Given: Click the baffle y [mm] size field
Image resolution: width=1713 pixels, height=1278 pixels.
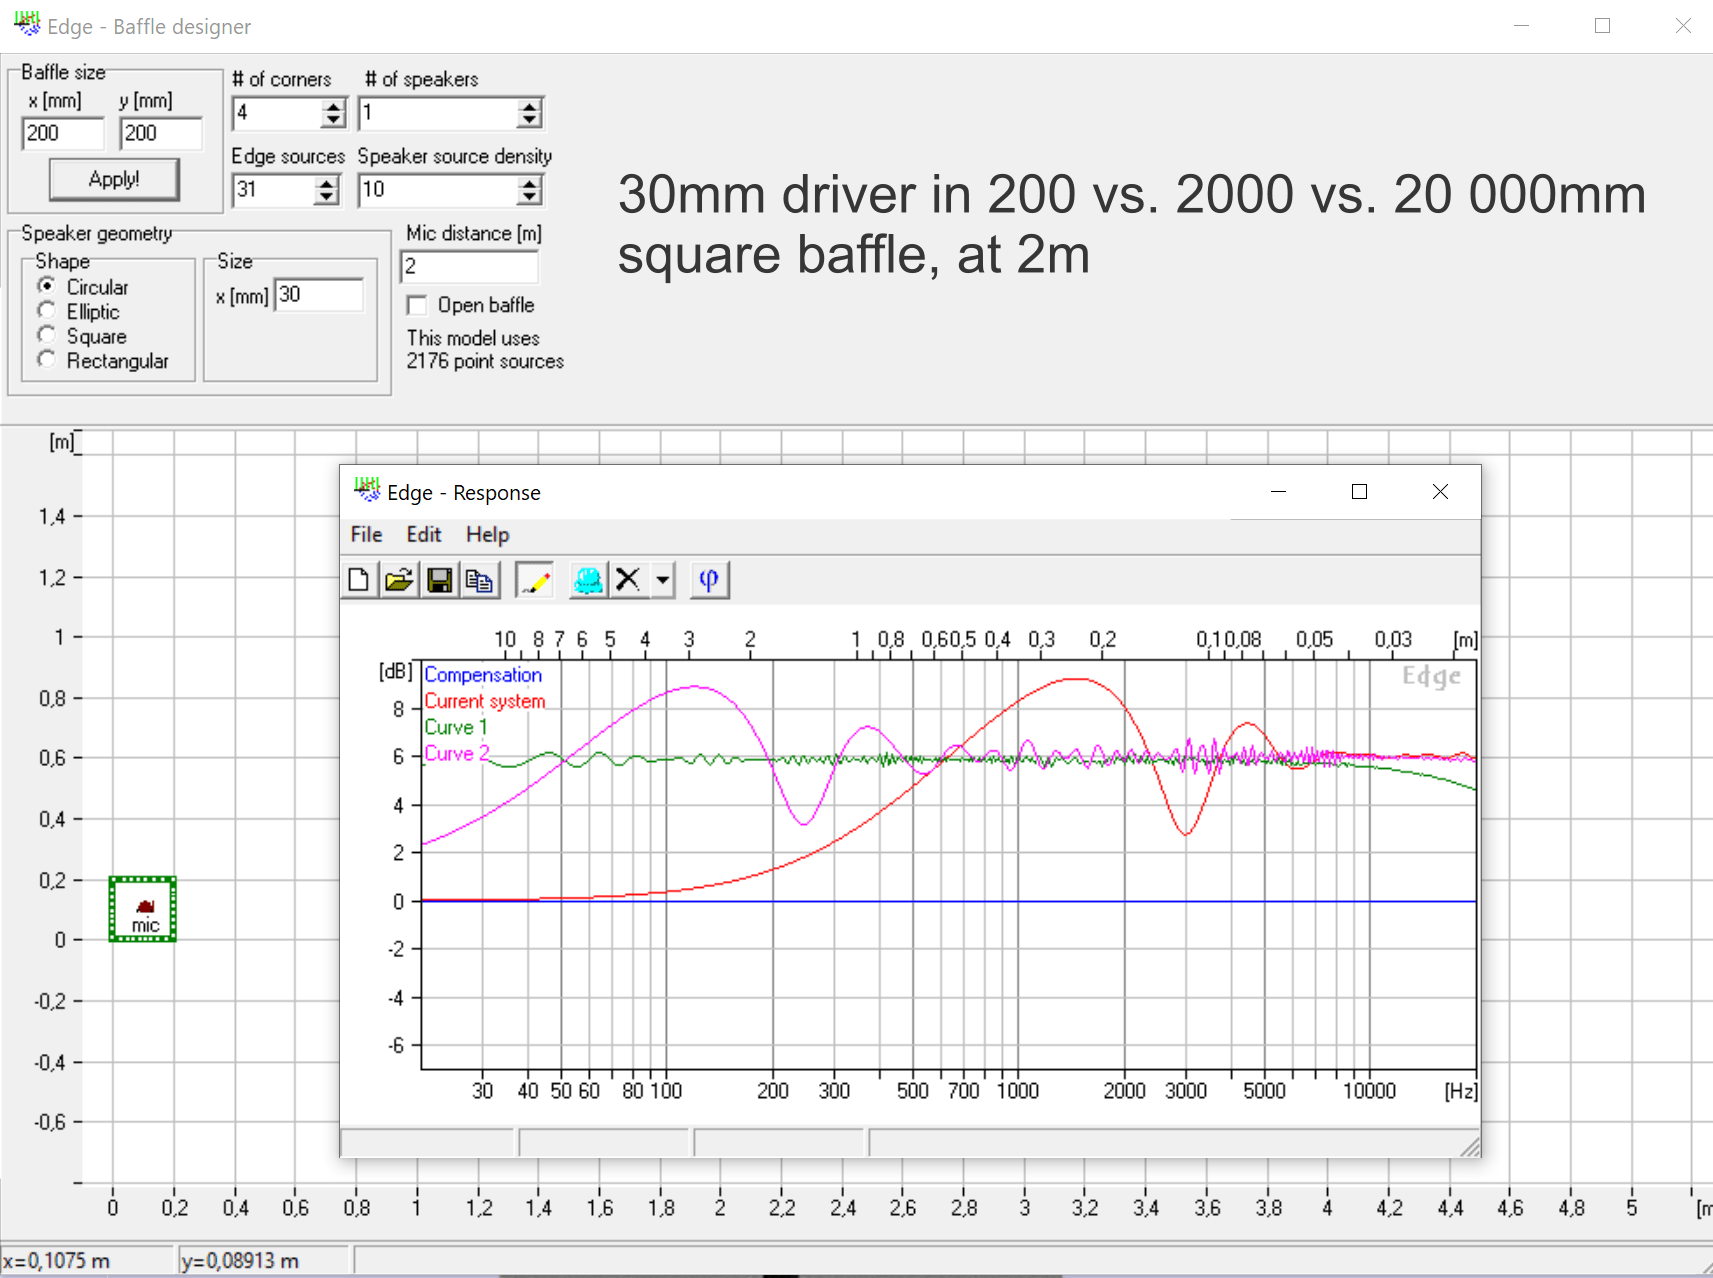Looking at the screenshot, I should pyautogui.click(x=160, y=133).
